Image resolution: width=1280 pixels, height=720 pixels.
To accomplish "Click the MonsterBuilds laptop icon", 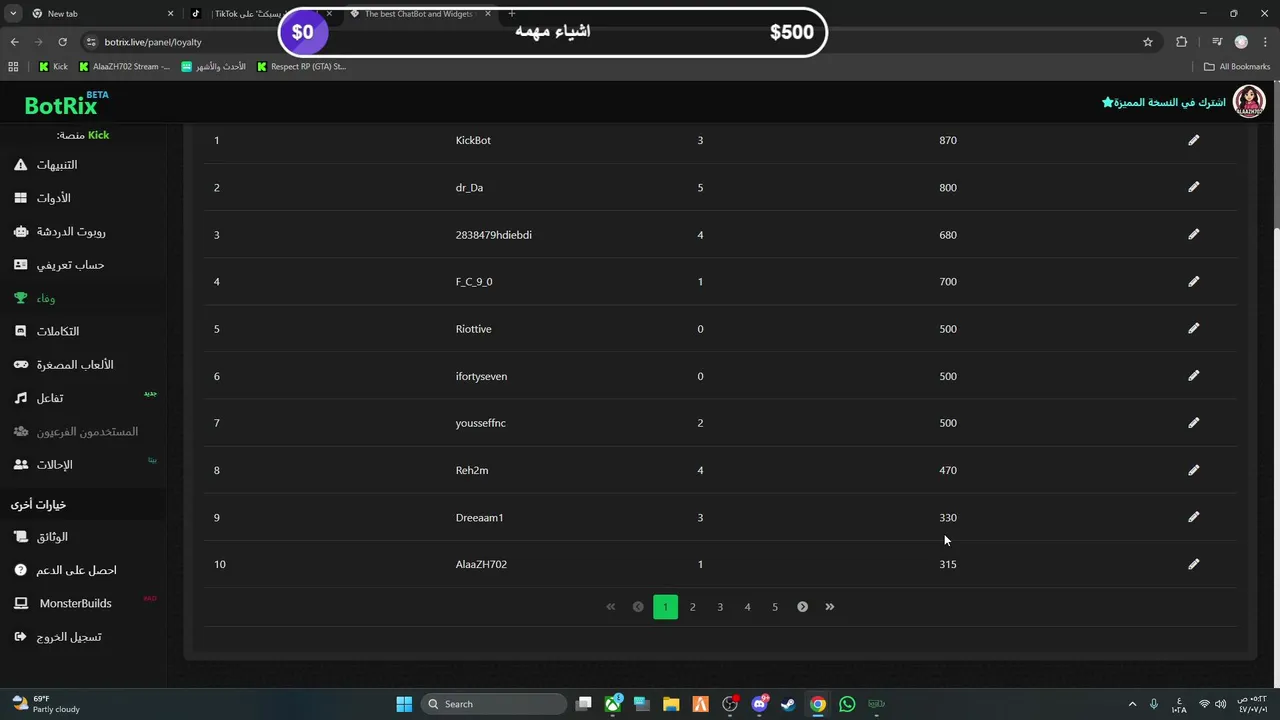I will (21, 603).
